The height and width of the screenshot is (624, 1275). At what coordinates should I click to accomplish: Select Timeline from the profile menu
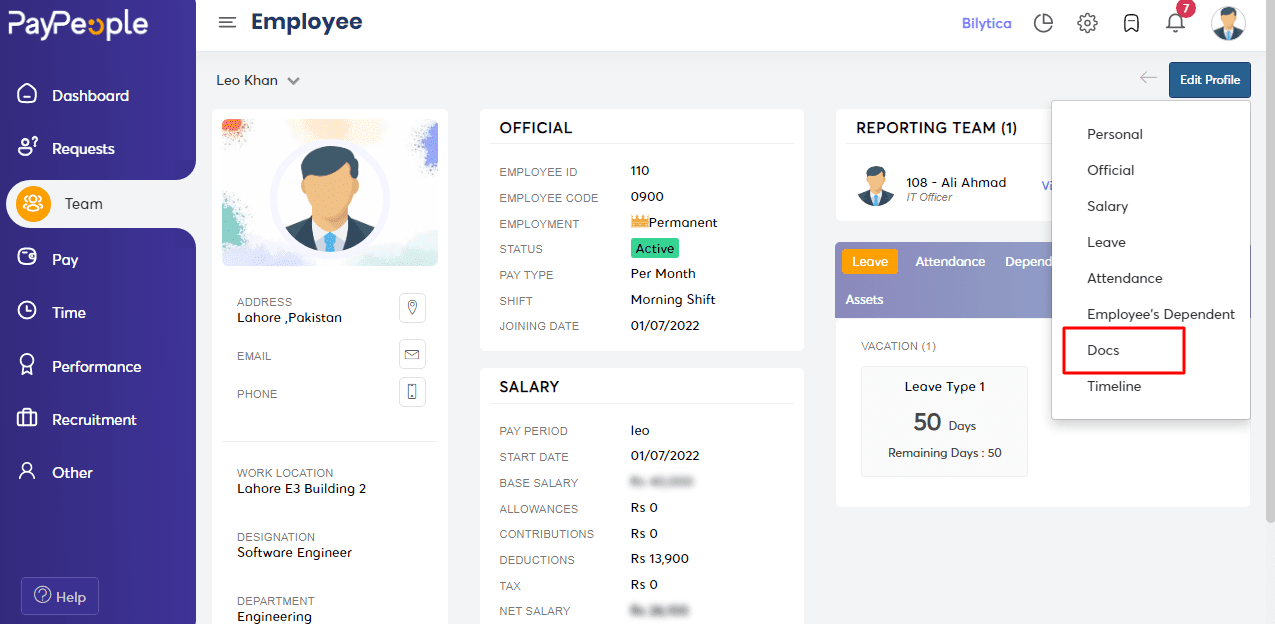[x=1113, y=386]
